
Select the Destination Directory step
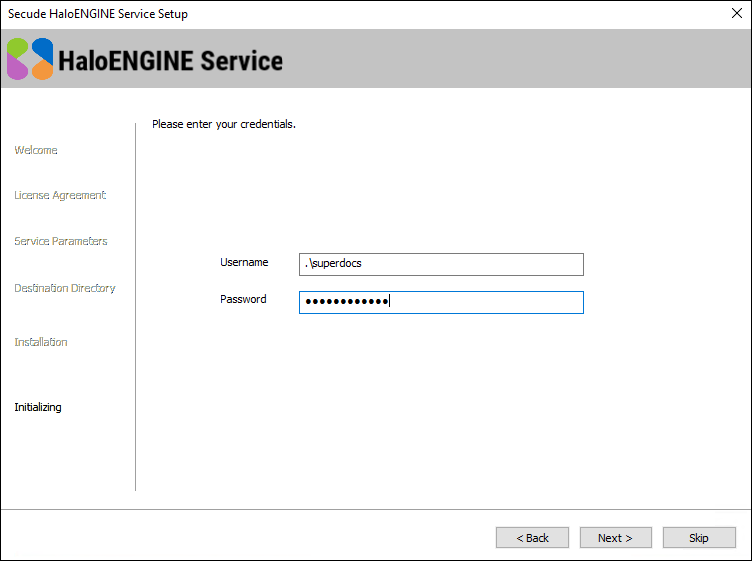[65, 288]
